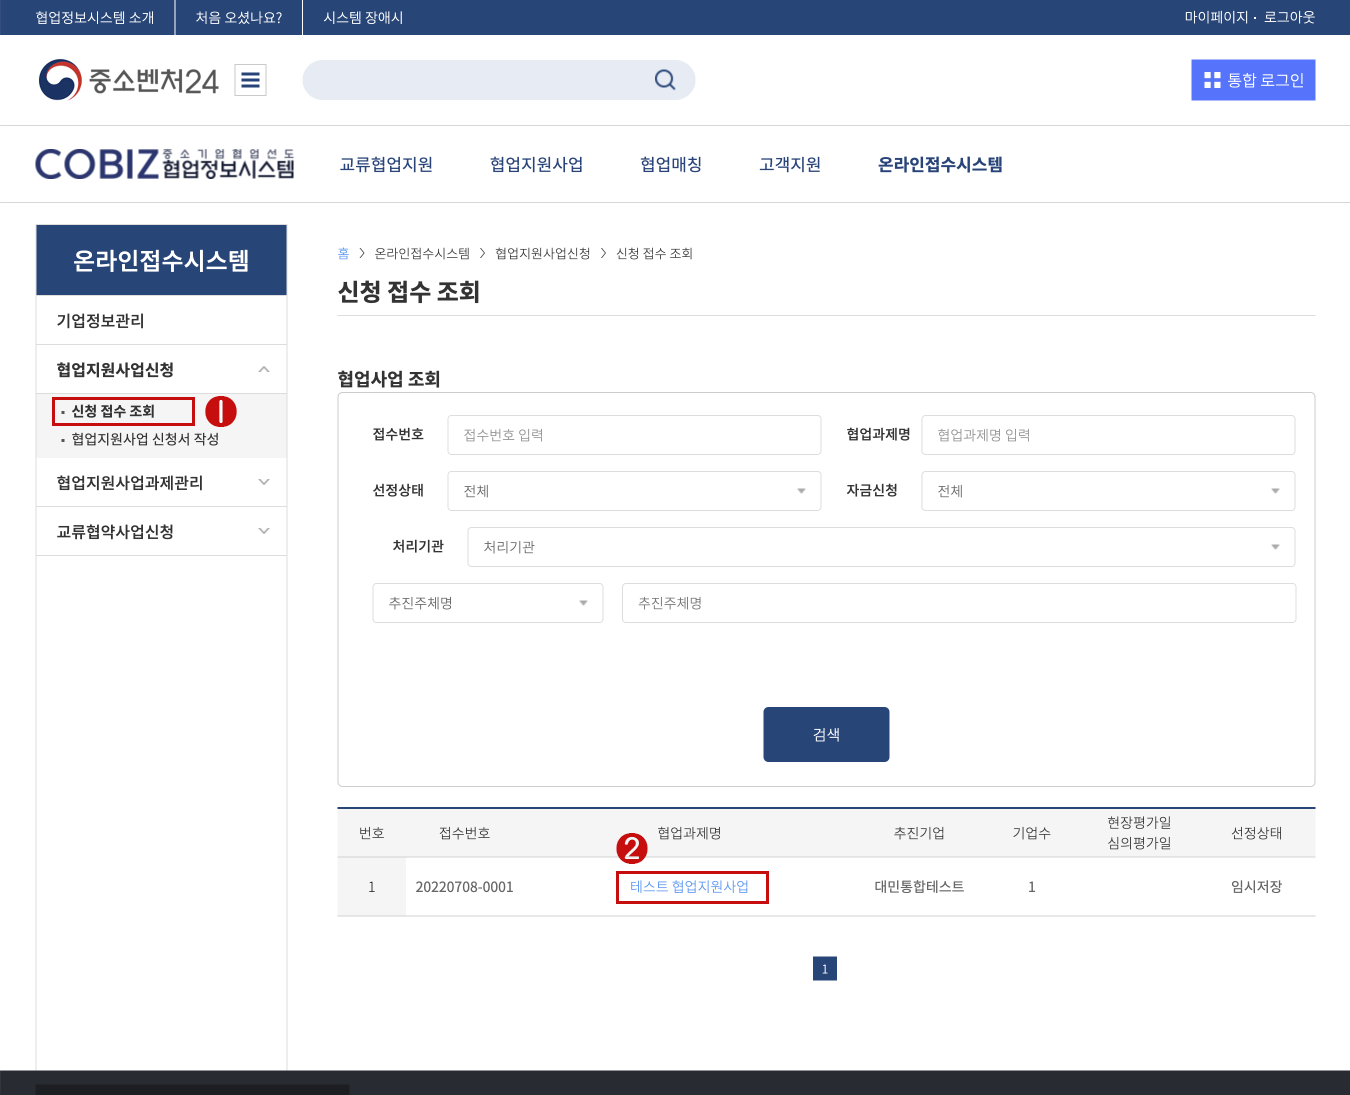Click 임시저장 status cell

pyautogui.click(x=1256, y=887)
